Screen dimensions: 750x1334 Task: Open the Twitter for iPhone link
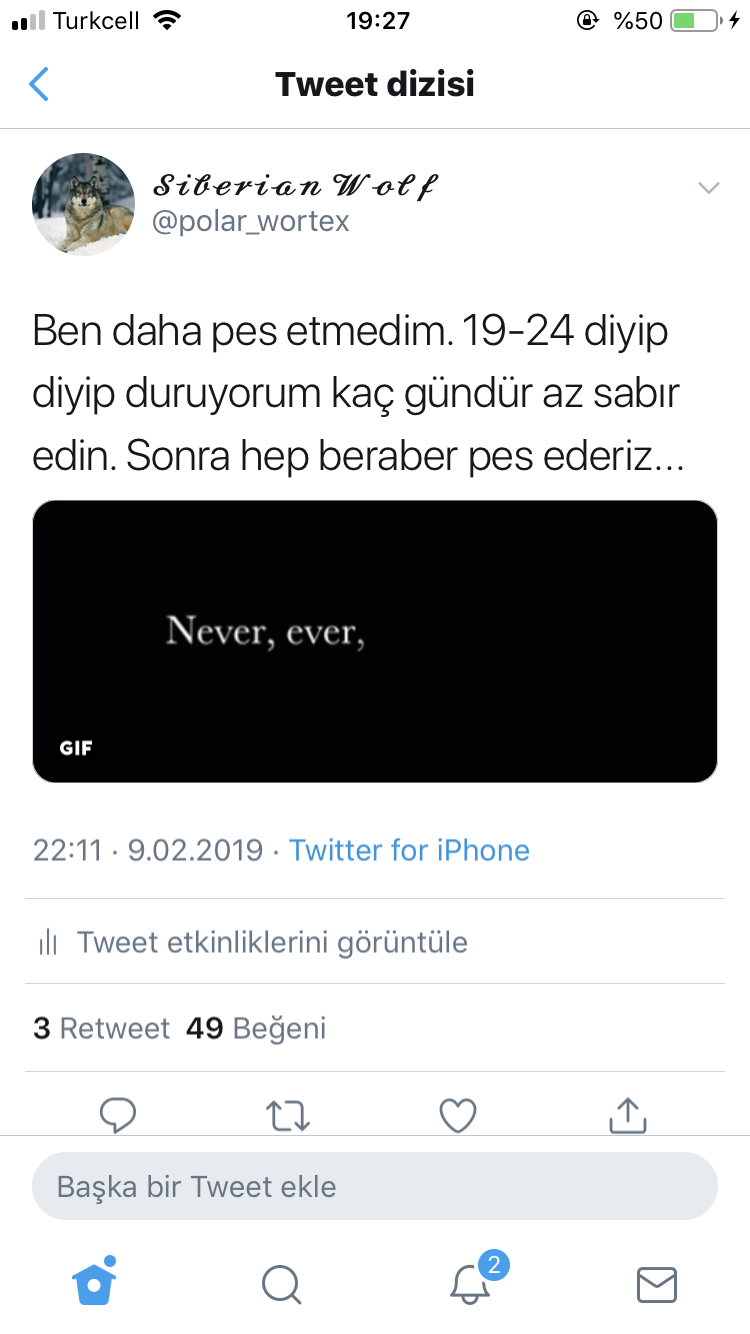409,850
